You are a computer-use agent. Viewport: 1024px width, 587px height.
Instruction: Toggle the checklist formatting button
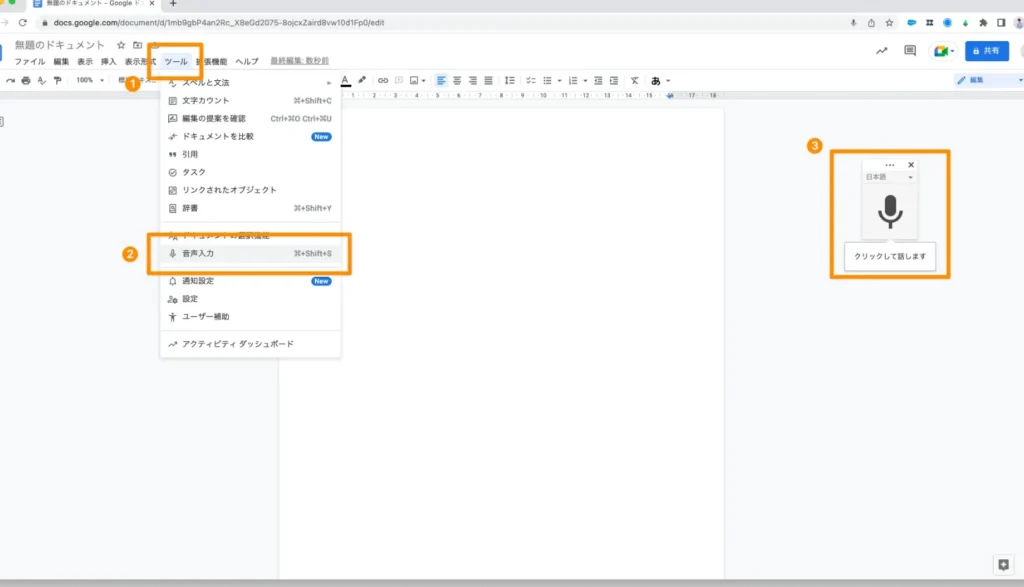click(531, 80)
